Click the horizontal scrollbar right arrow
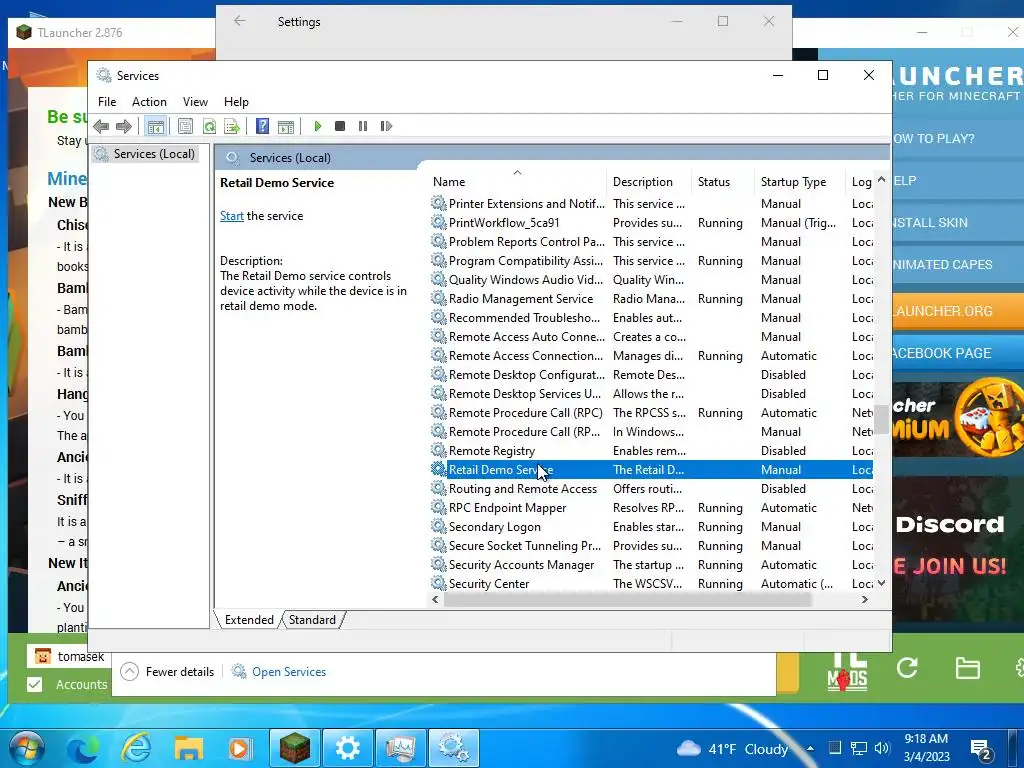The width and height of the screenshot is (1024, 768). (x=865, y=599)
